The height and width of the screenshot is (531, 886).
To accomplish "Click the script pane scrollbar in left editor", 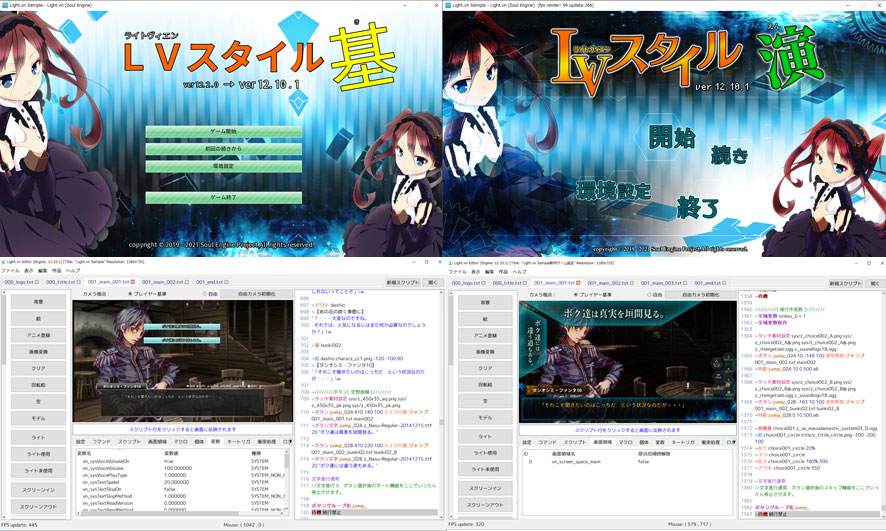I will point(438,400).
